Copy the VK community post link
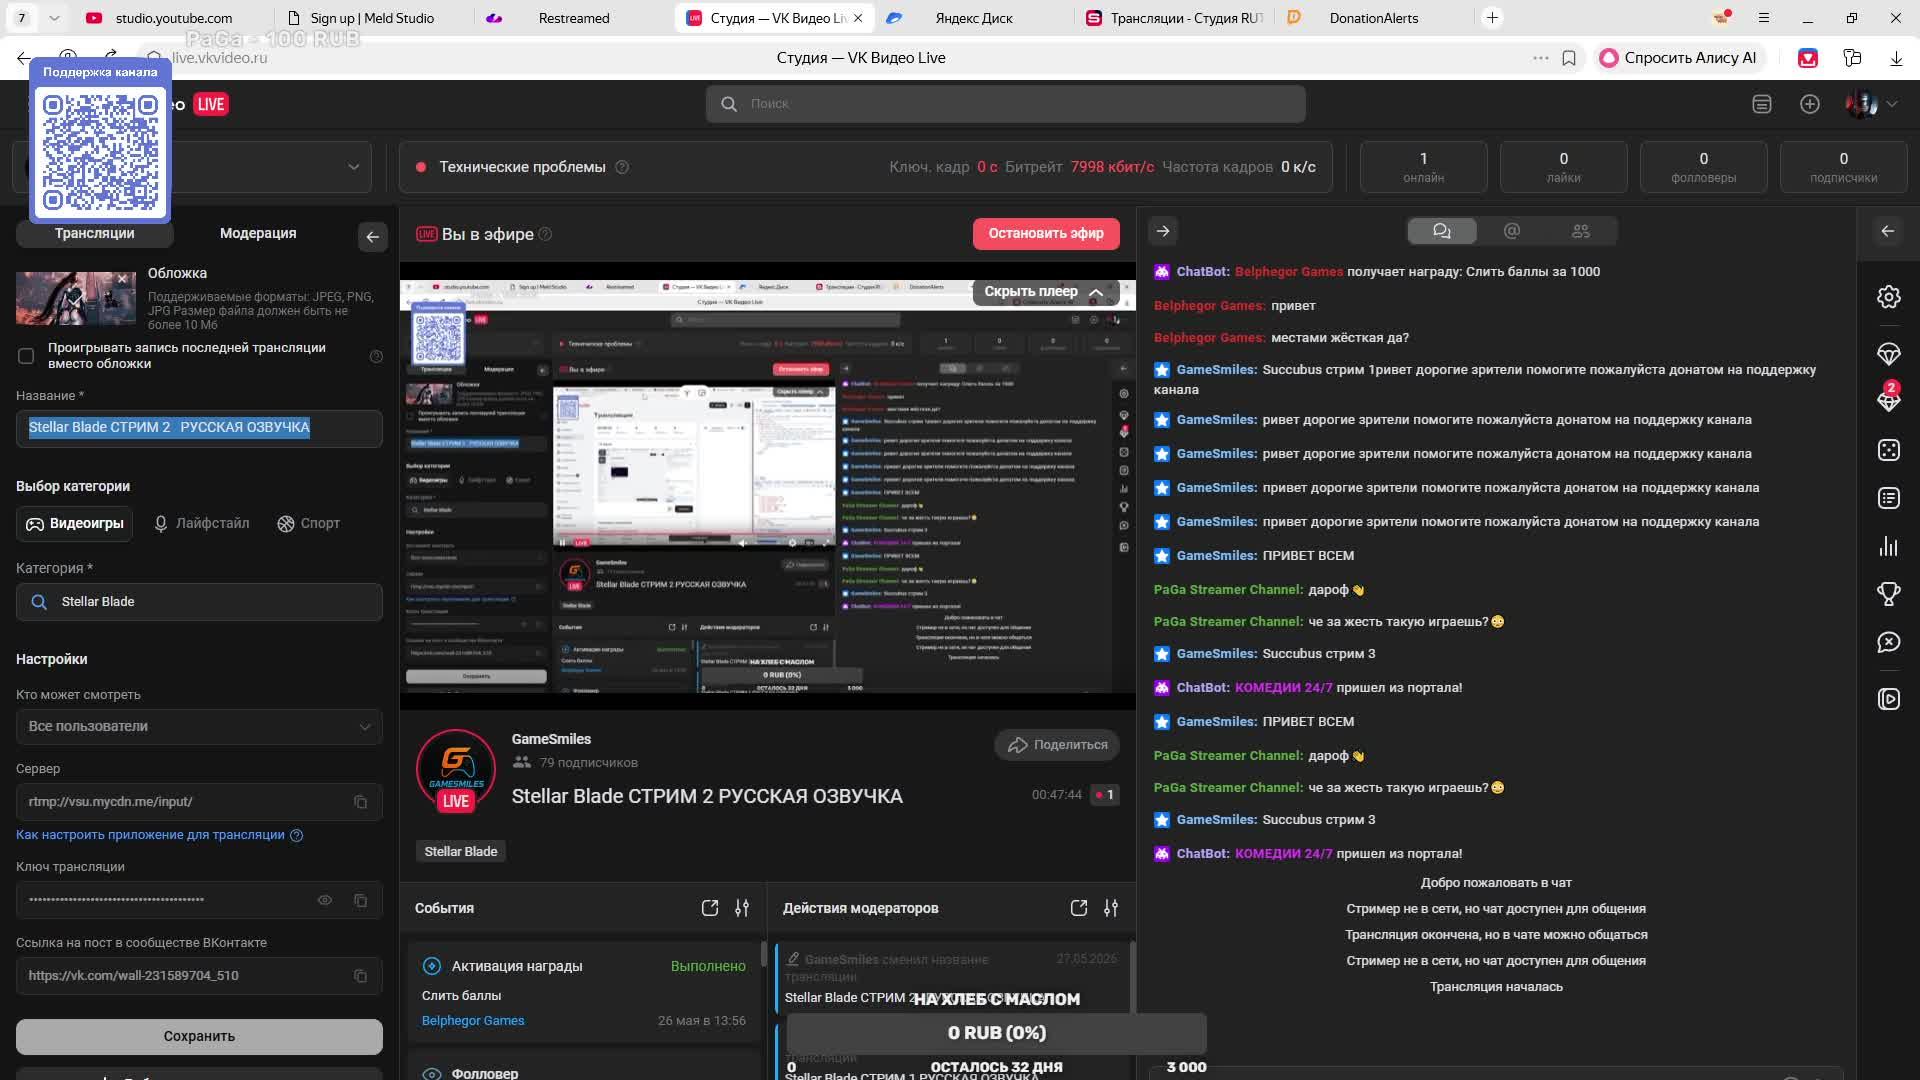This screenshot has height=1080, width=1920. 361,976
